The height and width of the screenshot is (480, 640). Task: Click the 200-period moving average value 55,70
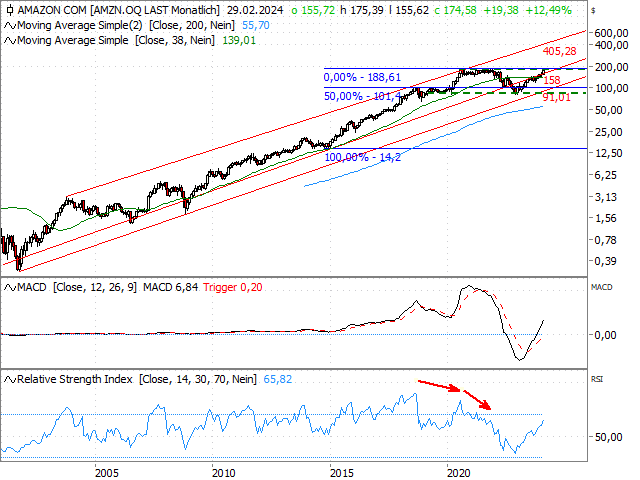tap(256, 25)
